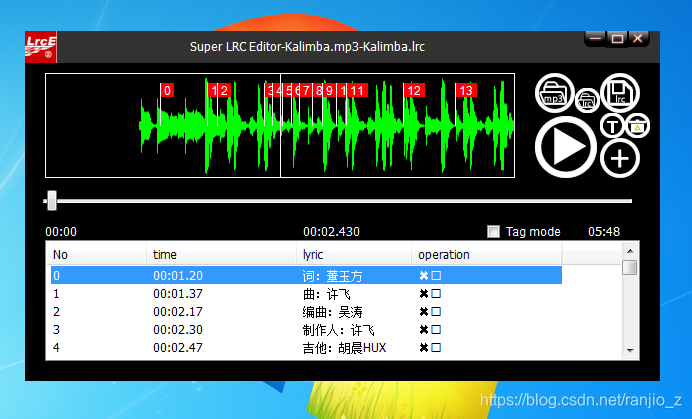Viewport: 692px width, 419px height.
Task: Save the lrc file with floppy icon
Action: click(x=620, y=93)
